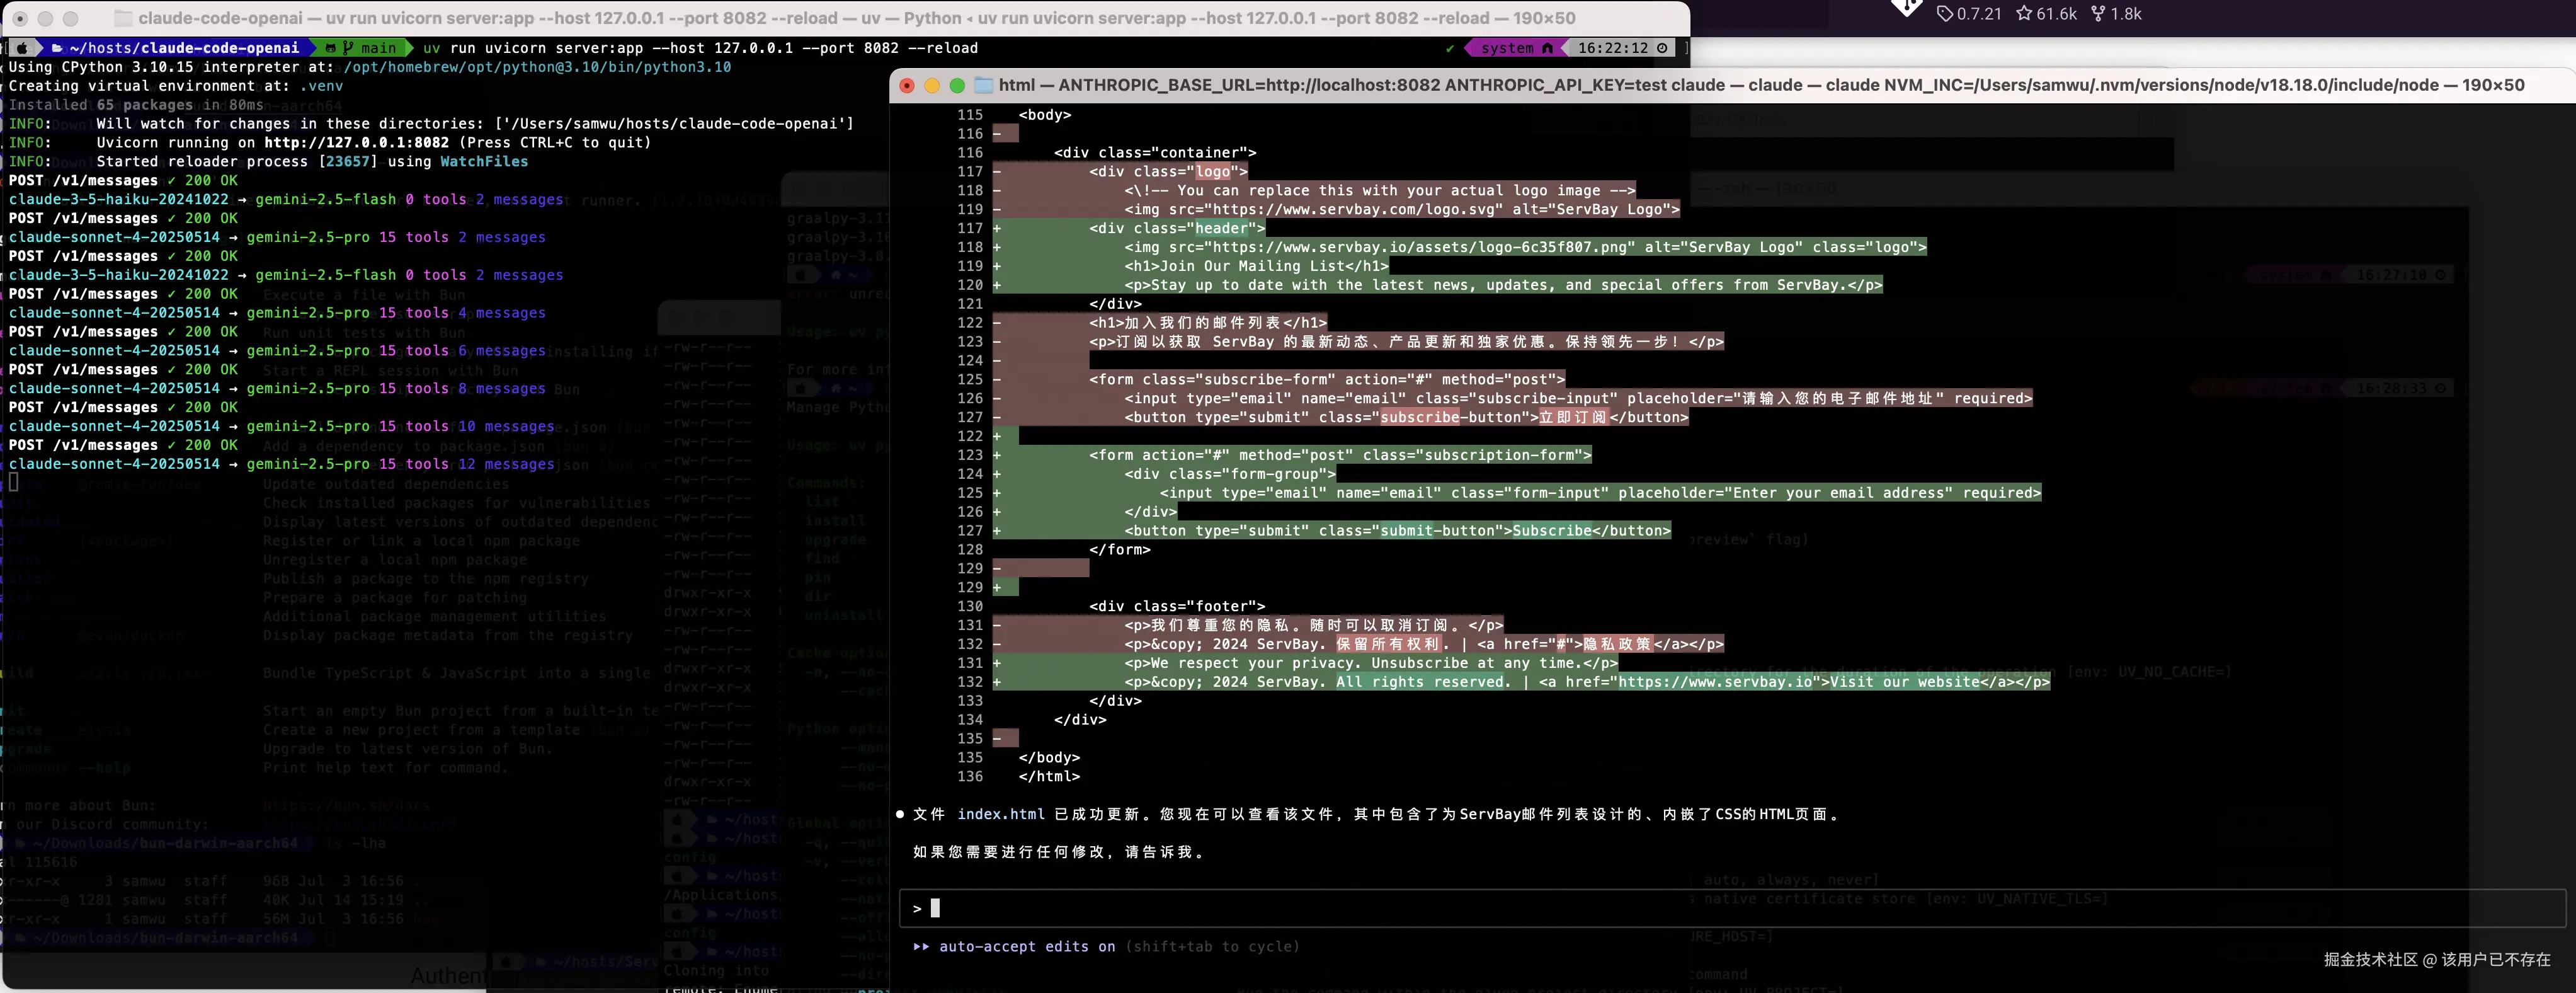This screenshot has height=993, width=2576.
Task: Click the ~/hosts/claude-code-openai path segment
Action: (184, 48)
